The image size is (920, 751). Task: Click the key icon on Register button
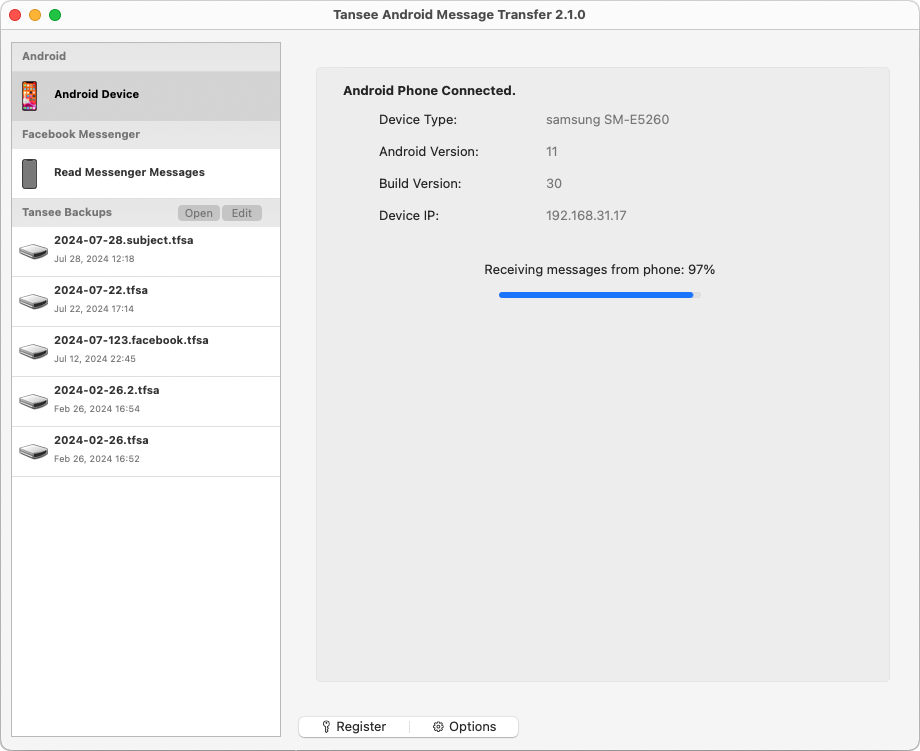(x=326, y=727)
